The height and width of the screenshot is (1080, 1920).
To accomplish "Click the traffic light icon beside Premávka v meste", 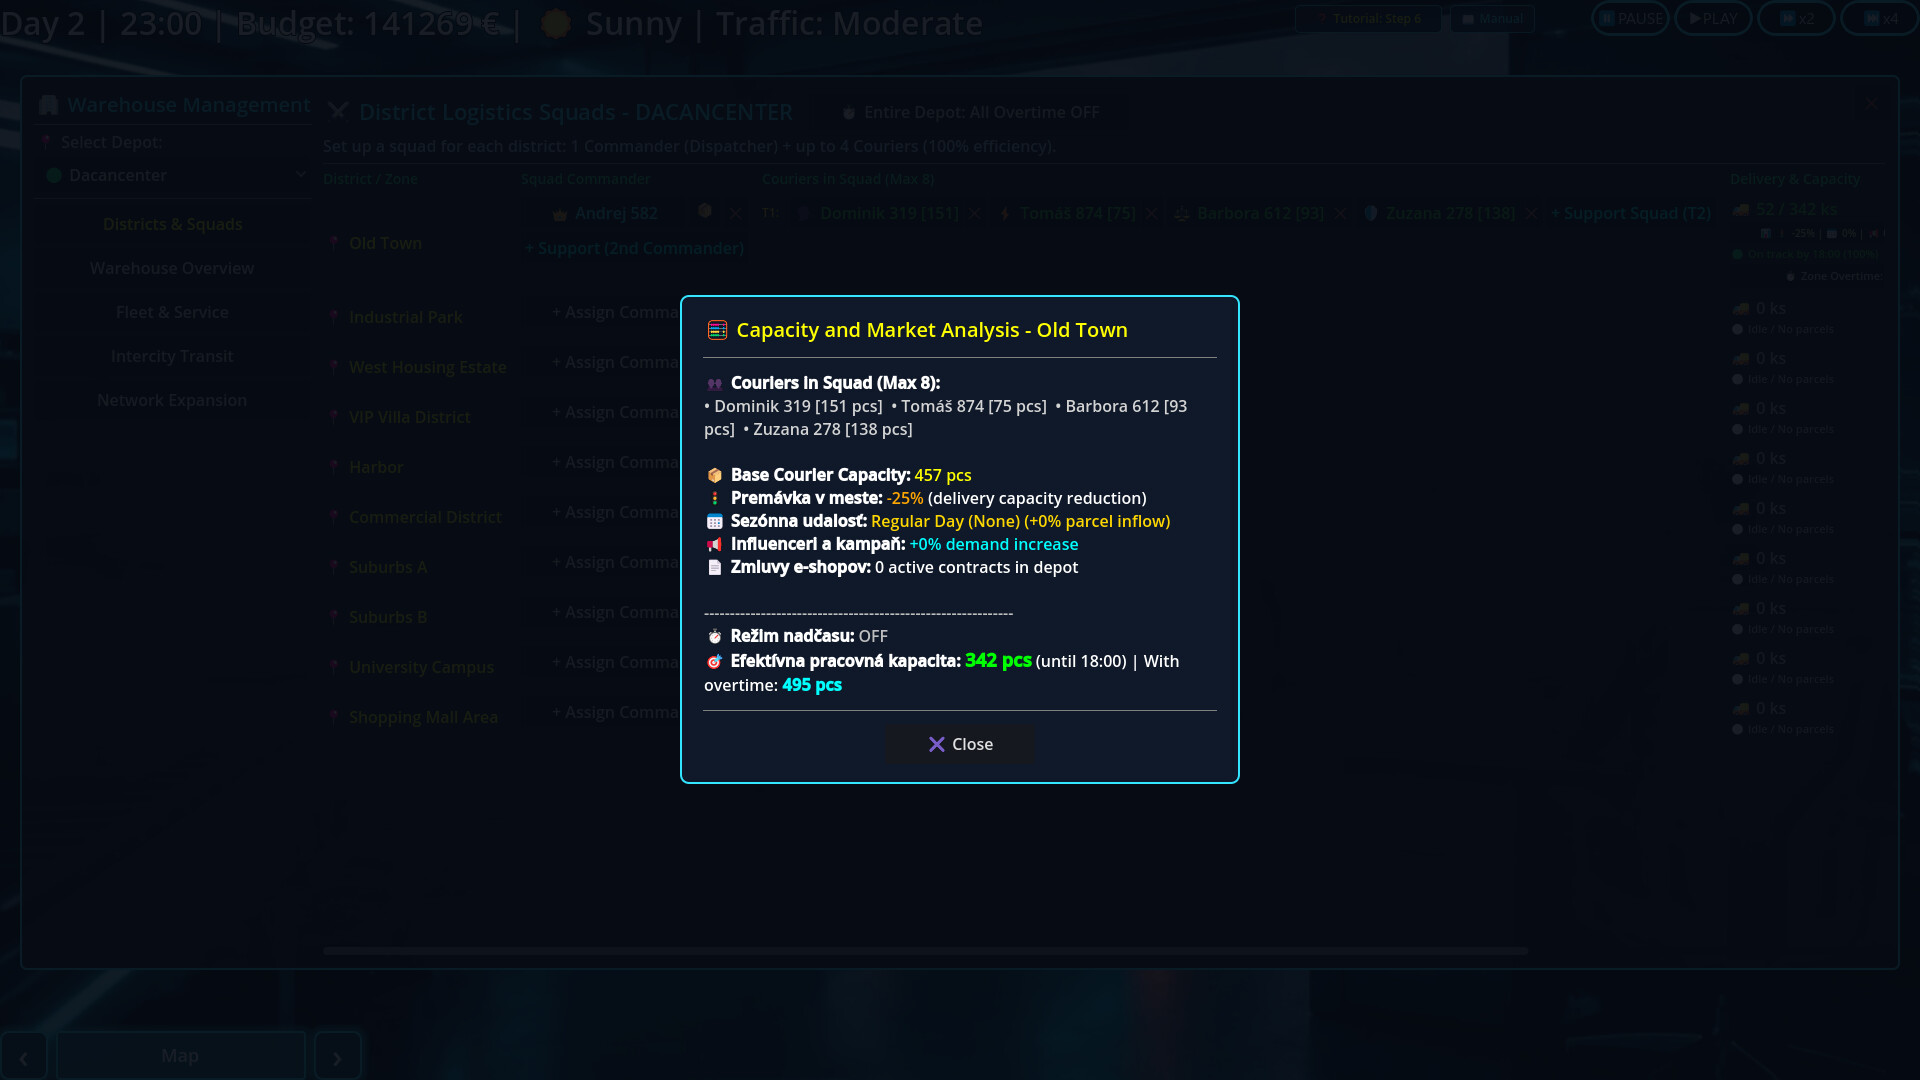I will [x=714, y=499].
